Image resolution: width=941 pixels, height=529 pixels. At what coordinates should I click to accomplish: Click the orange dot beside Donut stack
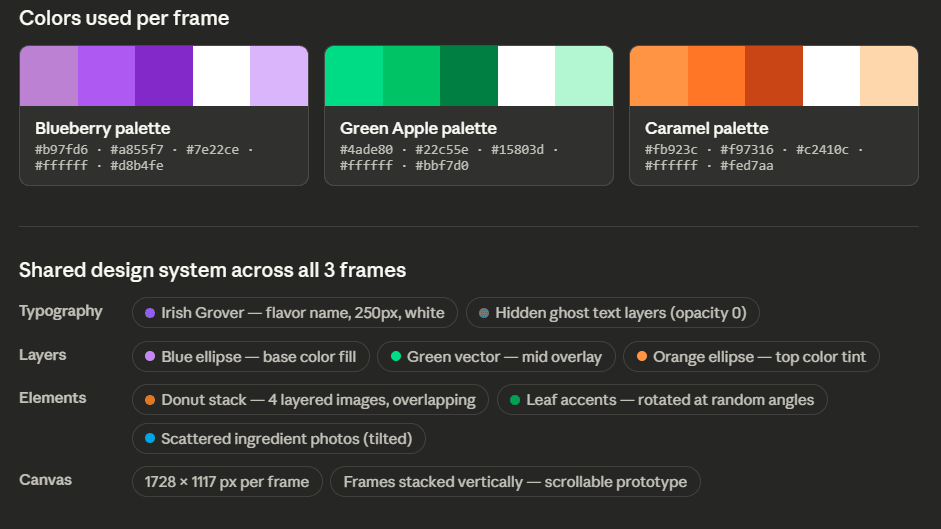pos(150,400)
